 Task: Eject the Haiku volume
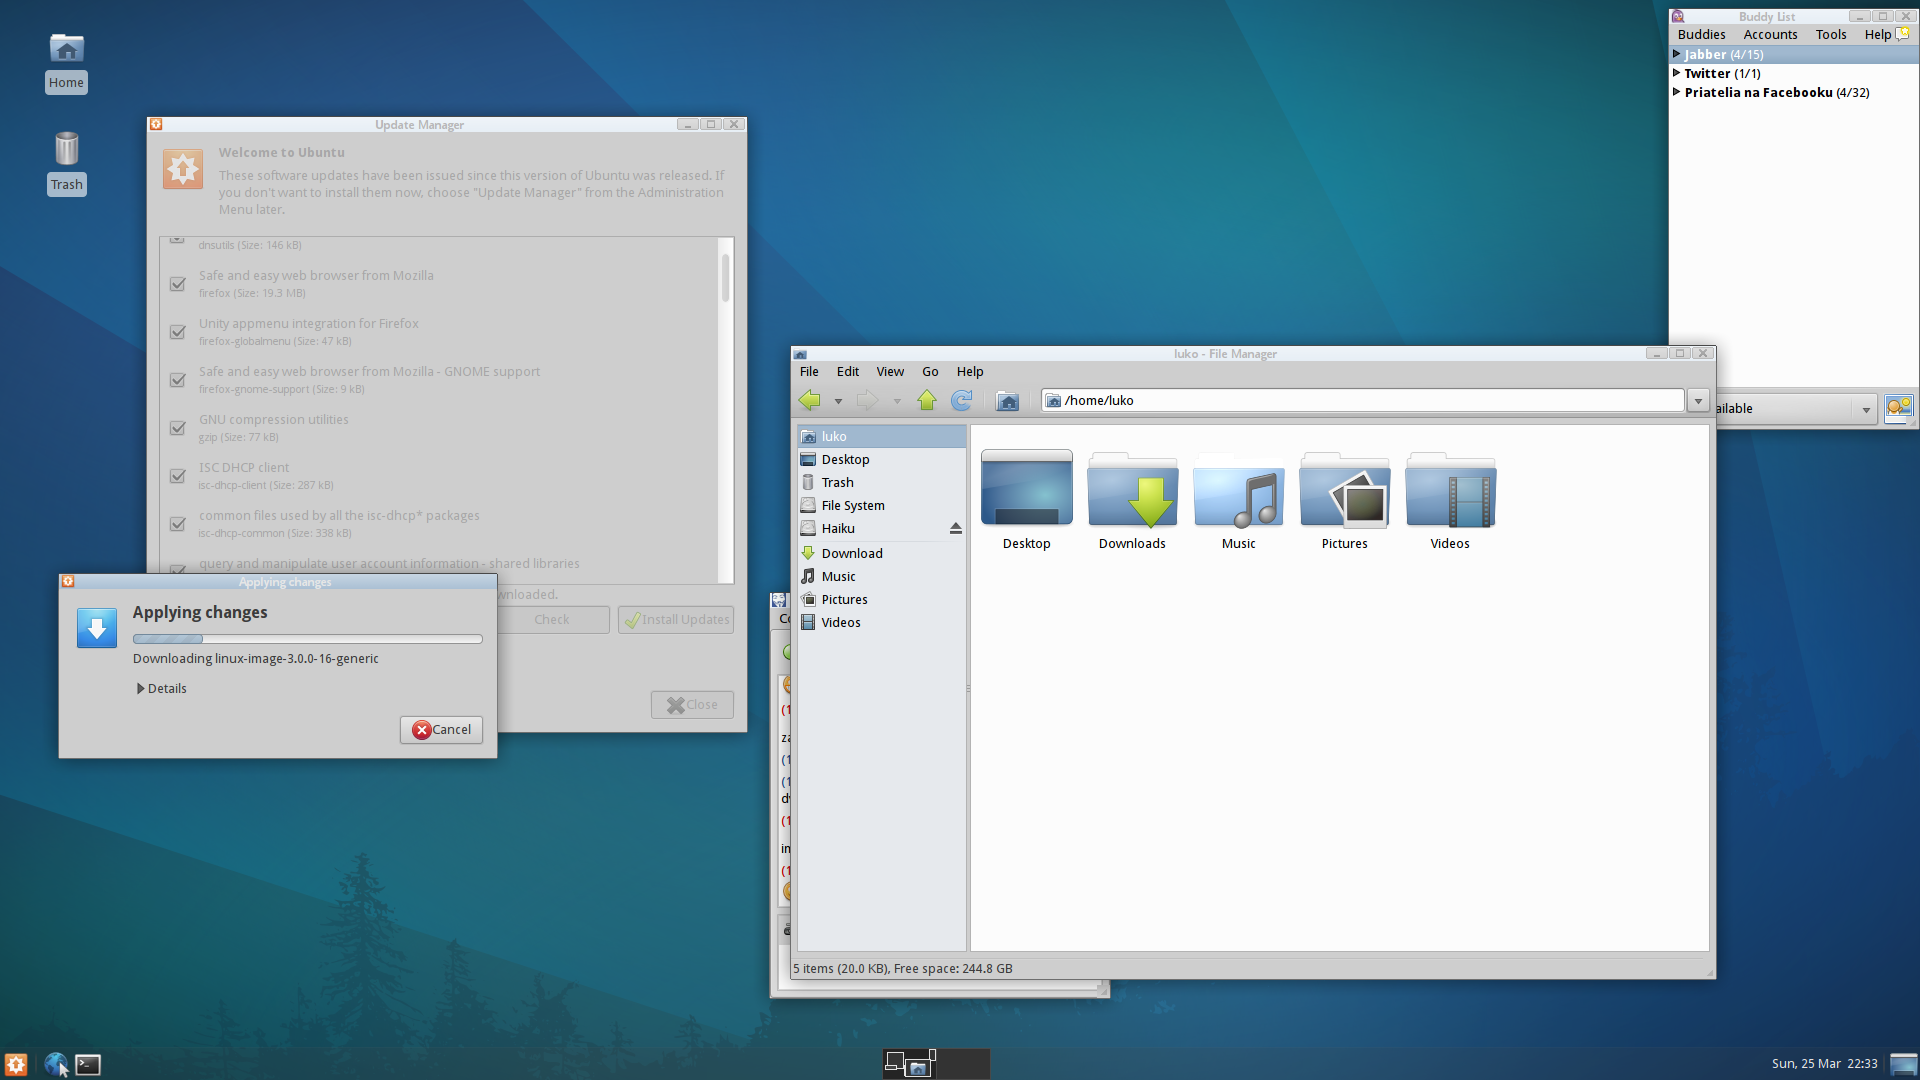955,528
